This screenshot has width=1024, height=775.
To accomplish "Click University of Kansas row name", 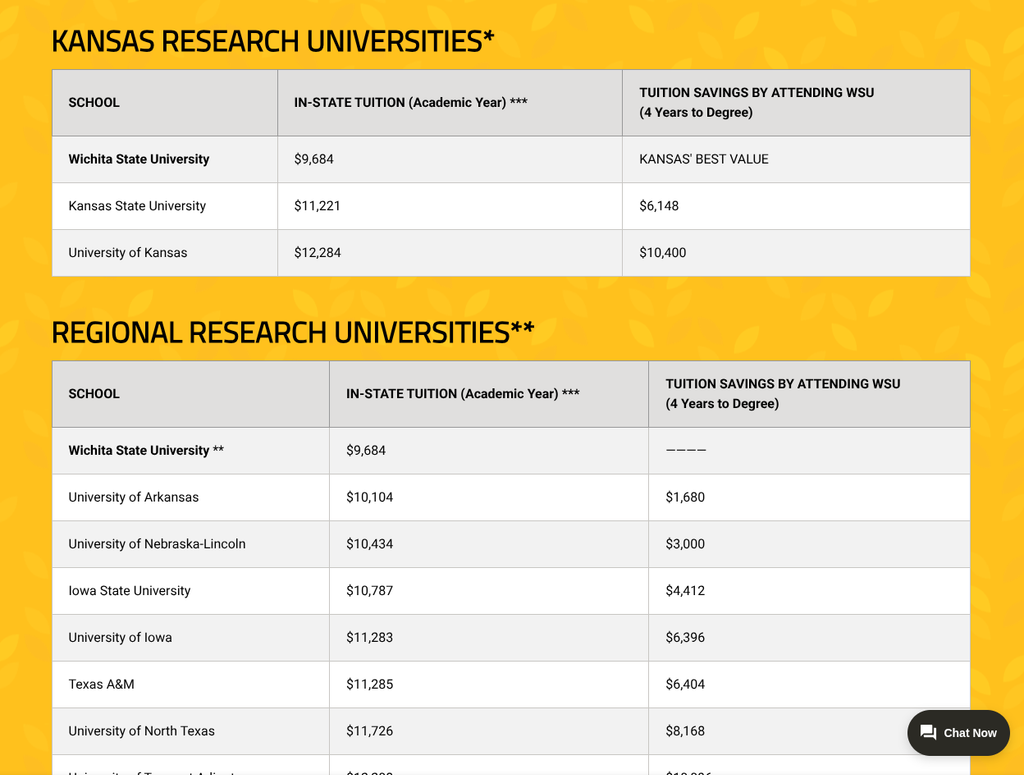I will tap(128, 253).
